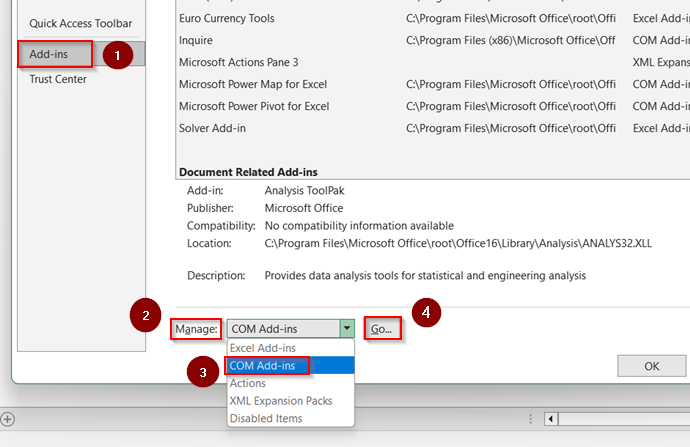Click the 'No compatibility information available' text
The width and height of the screenshot is (690, 447).
[x=359, y=226]
